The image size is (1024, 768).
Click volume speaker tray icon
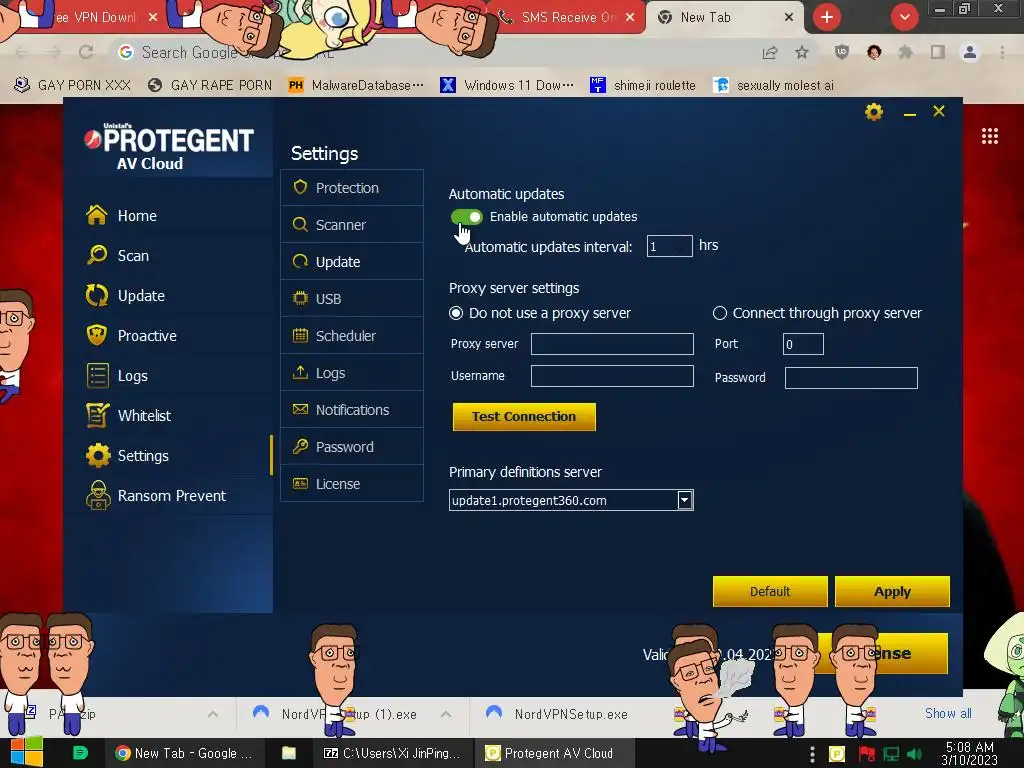tap(915, 754)
